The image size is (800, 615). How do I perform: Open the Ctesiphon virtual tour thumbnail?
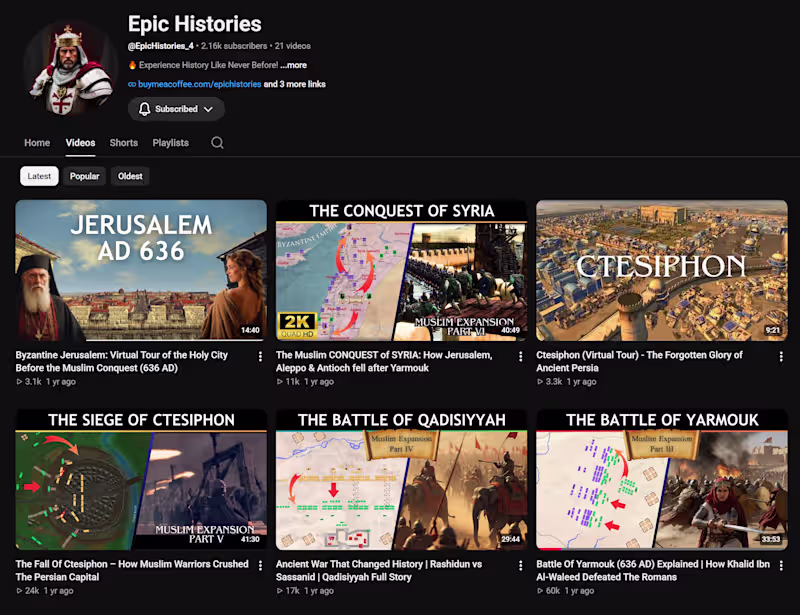coord(662,270)
